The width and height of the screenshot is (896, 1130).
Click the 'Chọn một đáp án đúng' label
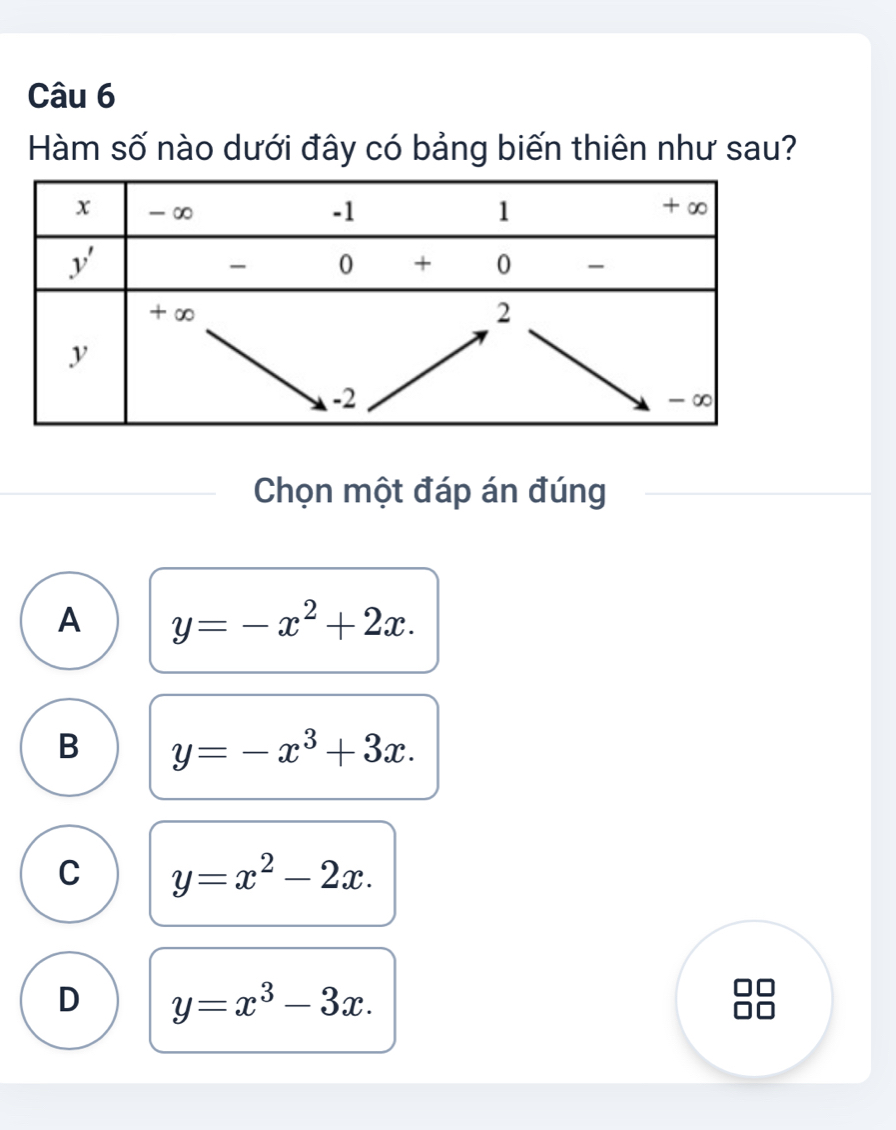[430, 492]
